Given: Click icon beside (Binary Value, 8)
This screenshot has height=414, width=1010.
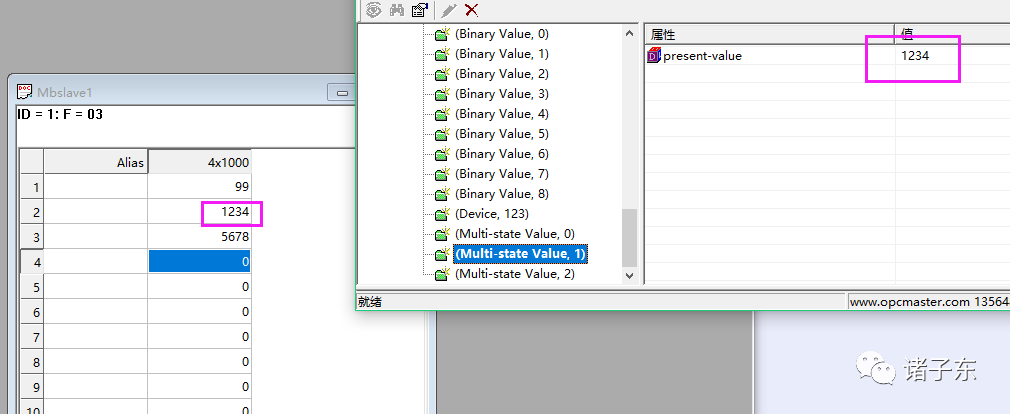Looking at the screenshot, I should (x=441, y=194).
